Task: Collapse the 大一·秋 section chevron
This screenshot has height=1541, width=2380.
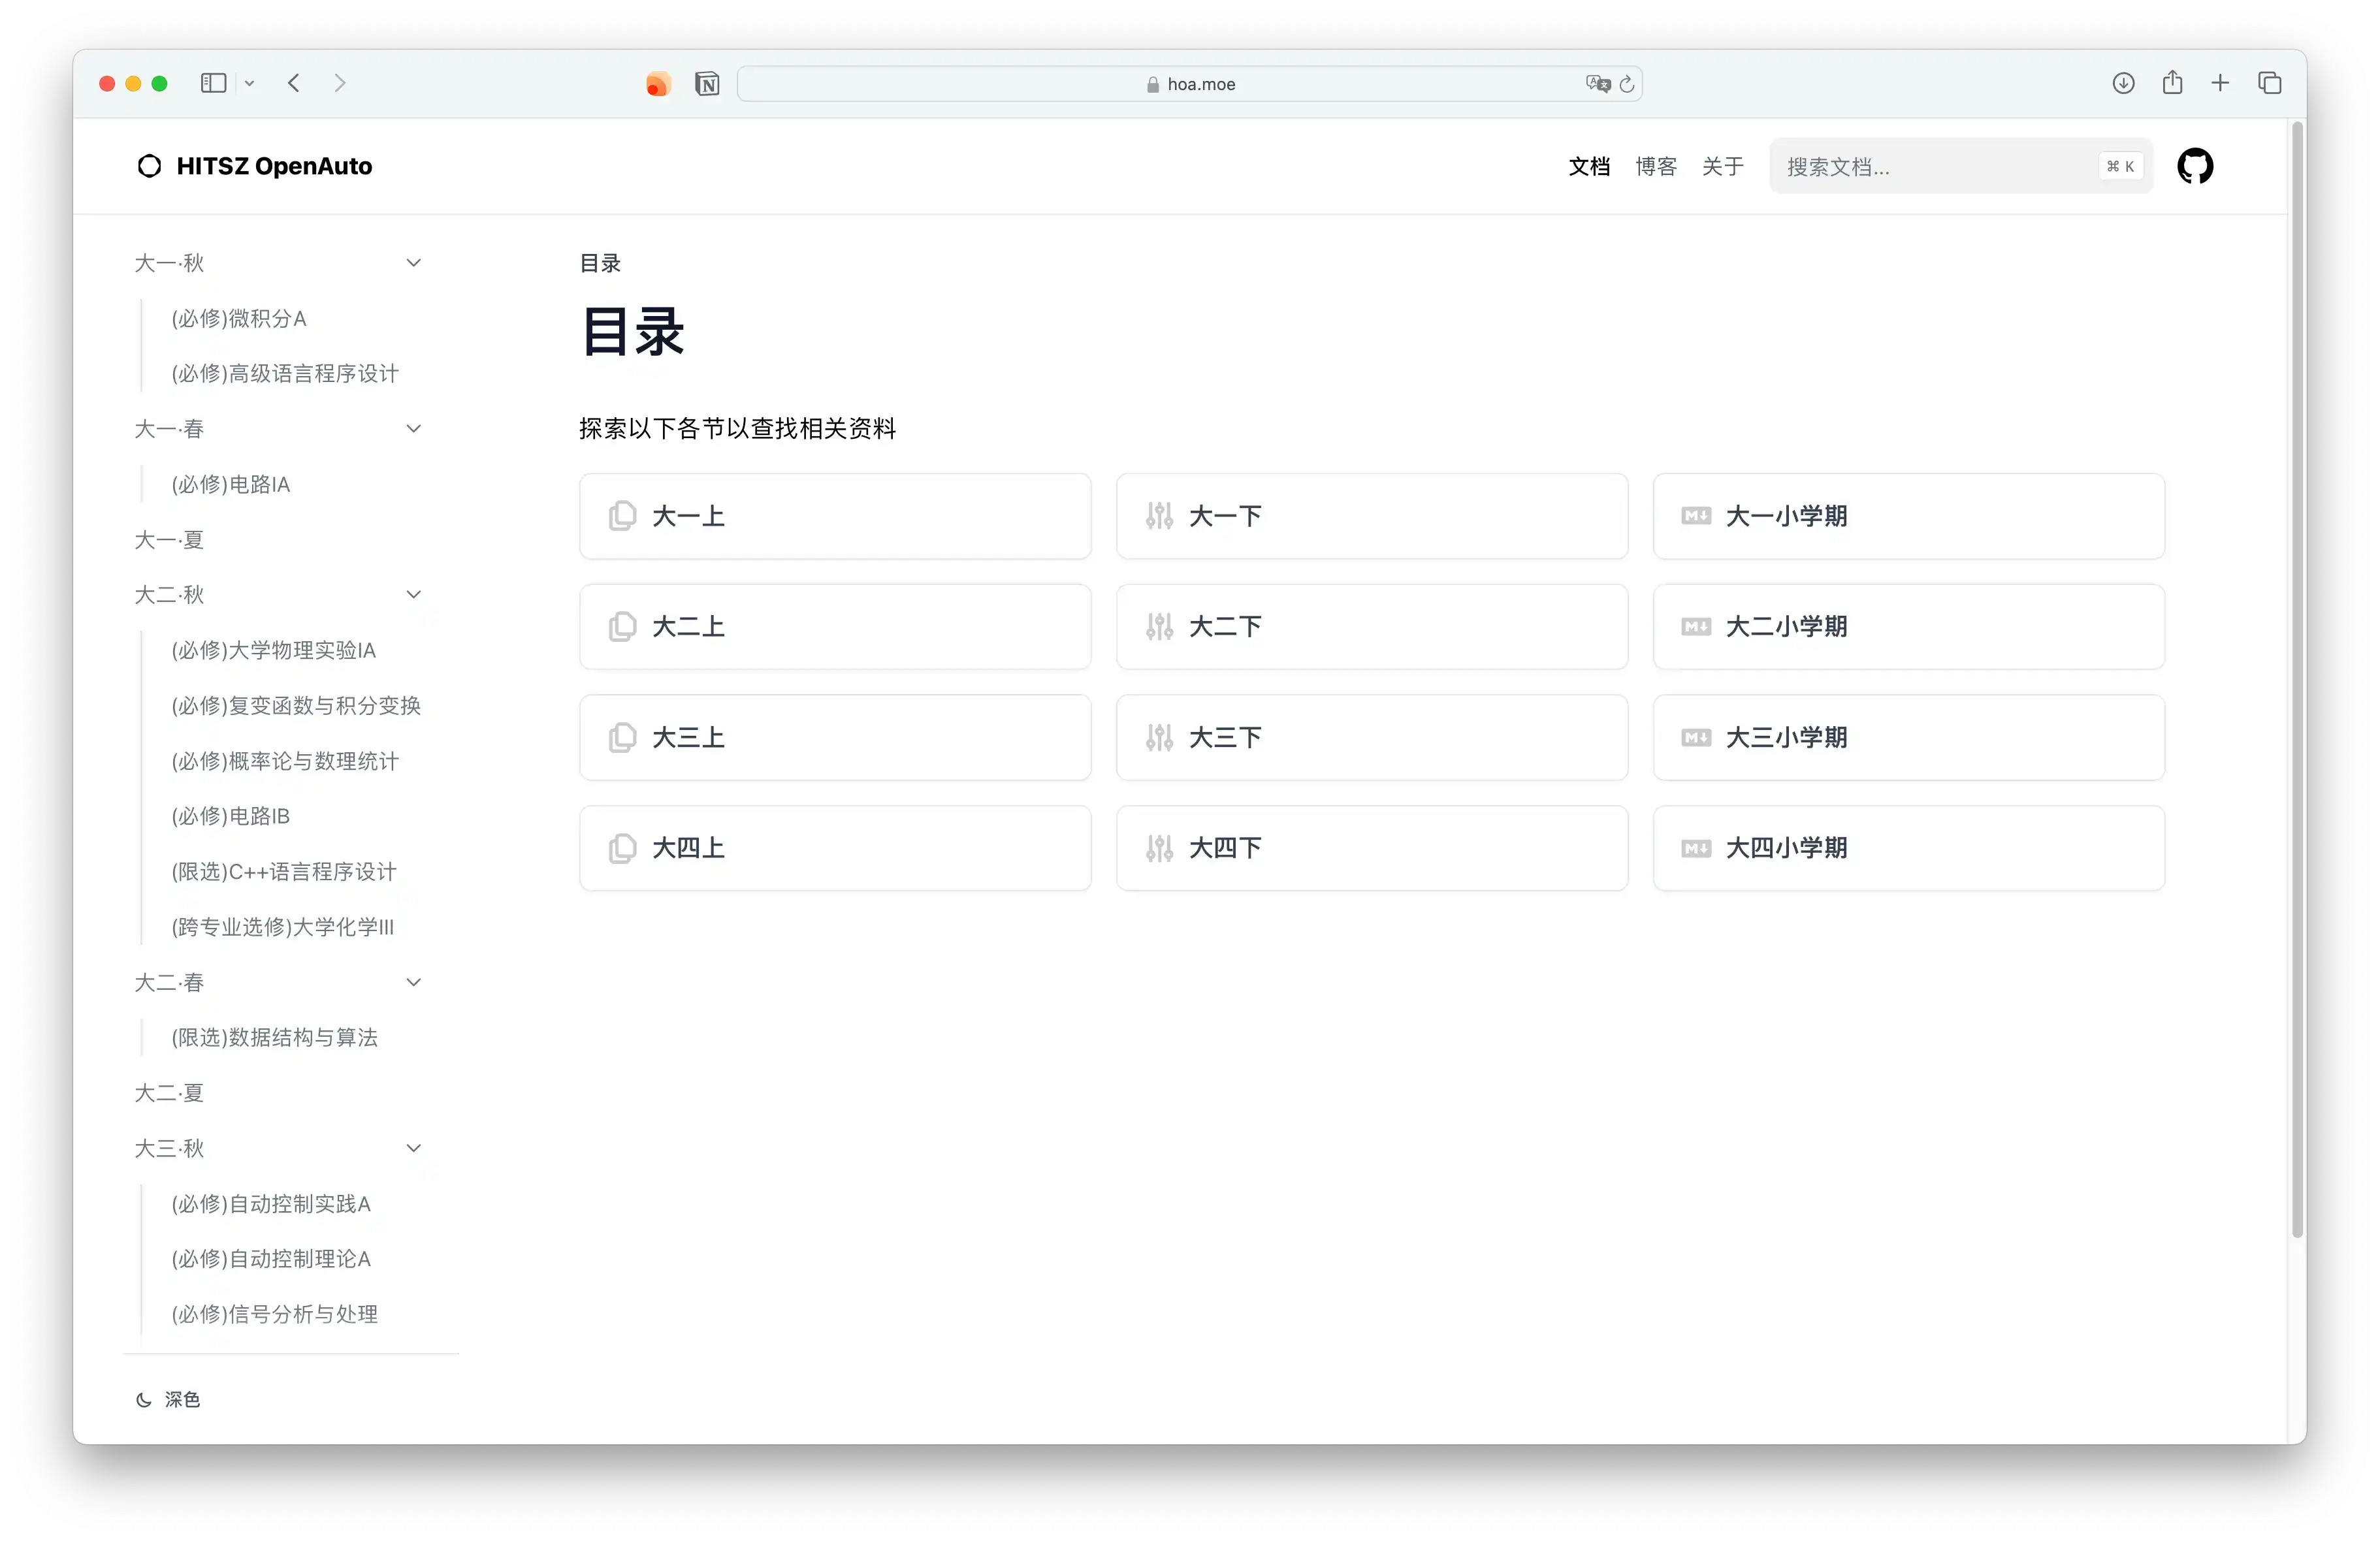Action: [x=414, y=262]
